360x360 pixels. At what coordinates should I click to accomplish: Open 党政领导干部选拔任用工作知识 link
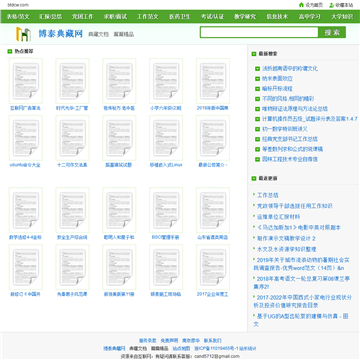click(x=295, y=206)
